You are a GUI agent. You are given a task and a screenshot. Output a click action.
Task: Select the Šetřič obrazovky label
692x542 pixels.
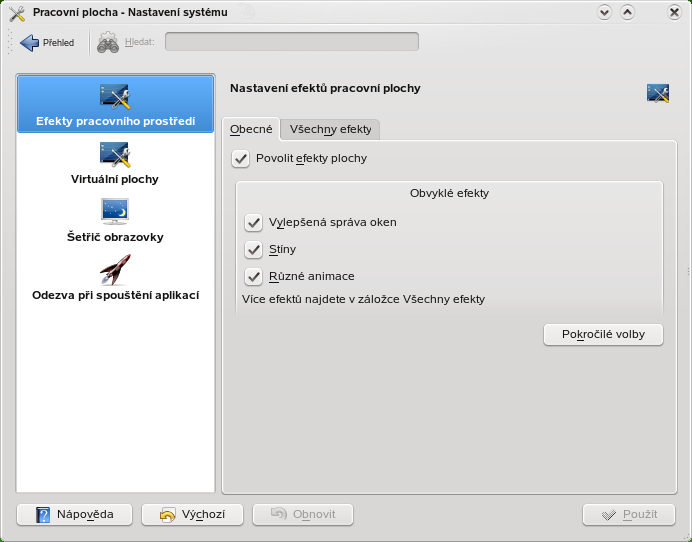115,237
